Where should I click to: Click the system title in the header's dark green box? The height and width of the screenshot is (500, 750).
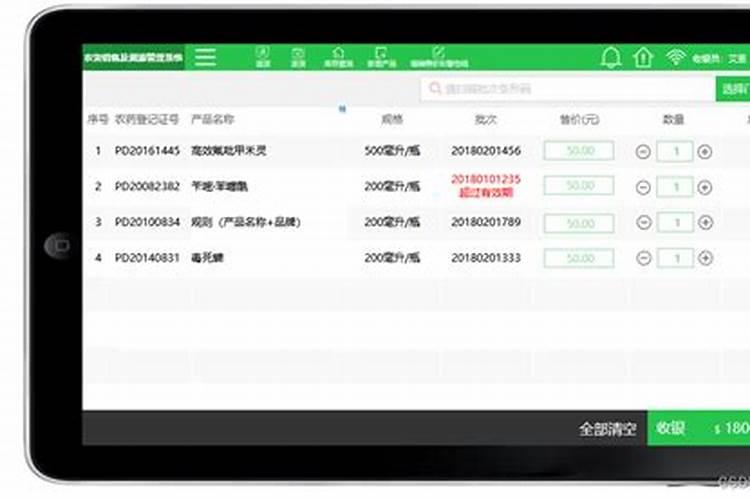[x=133, y=57]
